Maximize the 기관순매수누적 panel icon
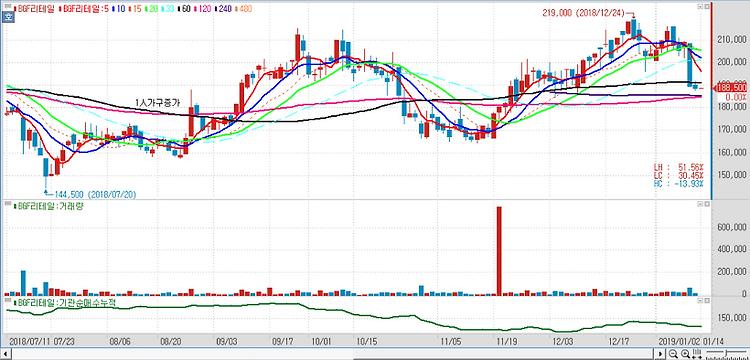Screen dimensions: 750x360 point(700,301)
